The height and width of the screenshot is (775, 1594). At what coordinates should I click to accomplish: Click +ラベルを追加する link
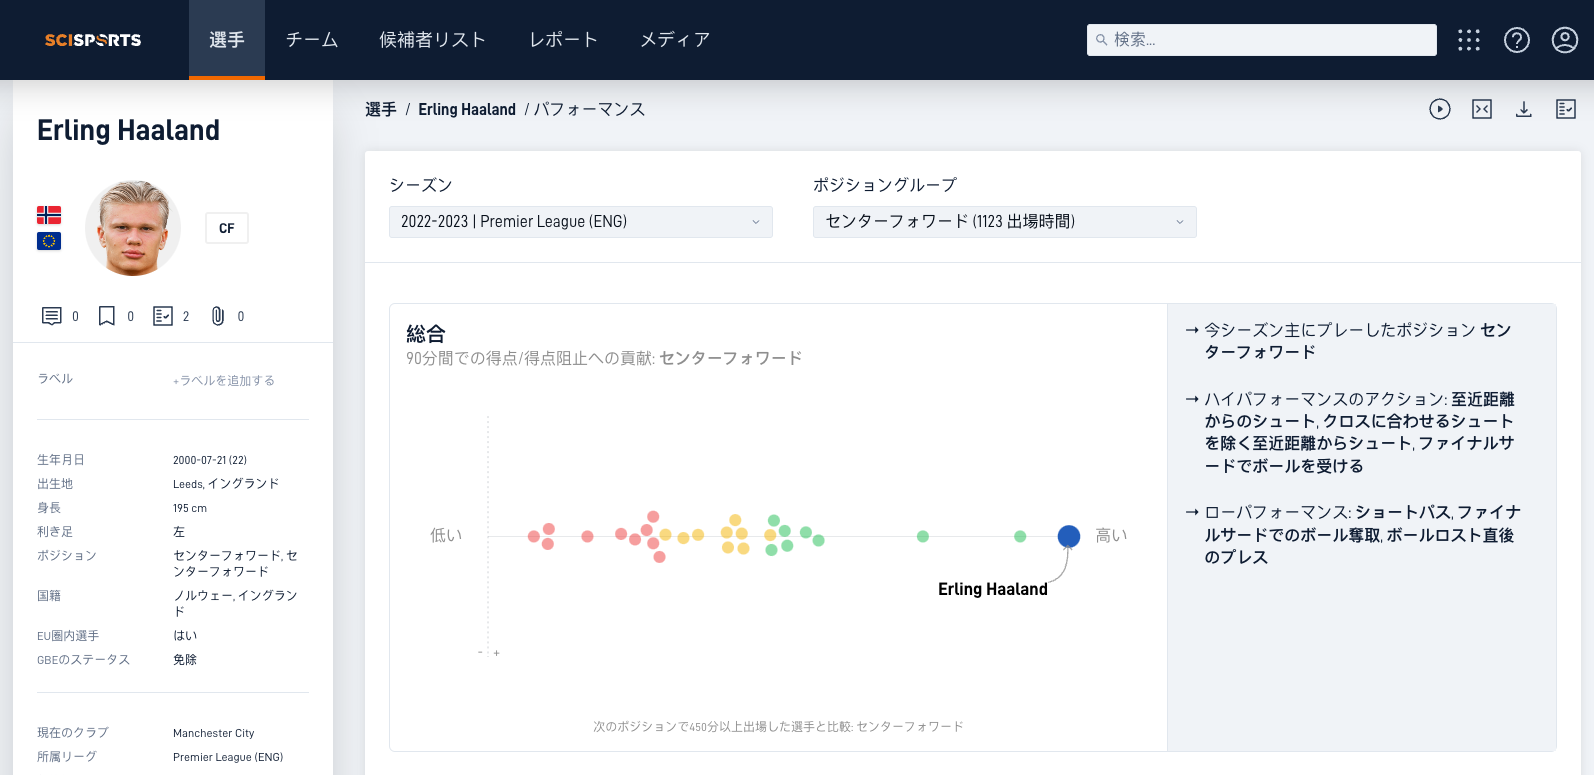(x=224, y=380)
